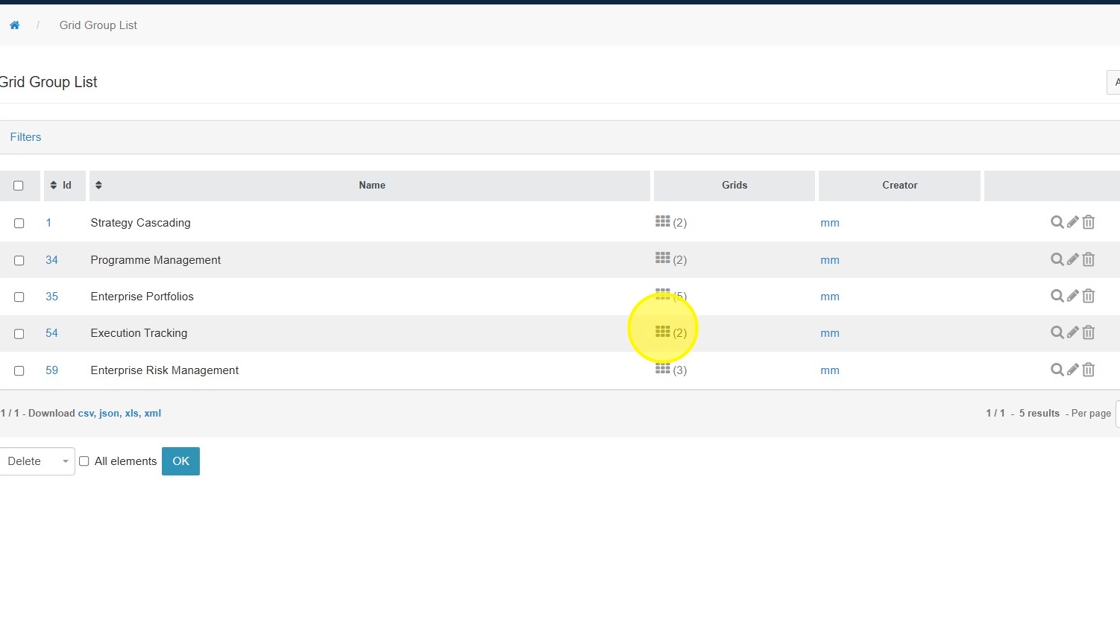Screen dimensions: 1120x626
Task: Open Id 54 link
Action: point(51,333)
